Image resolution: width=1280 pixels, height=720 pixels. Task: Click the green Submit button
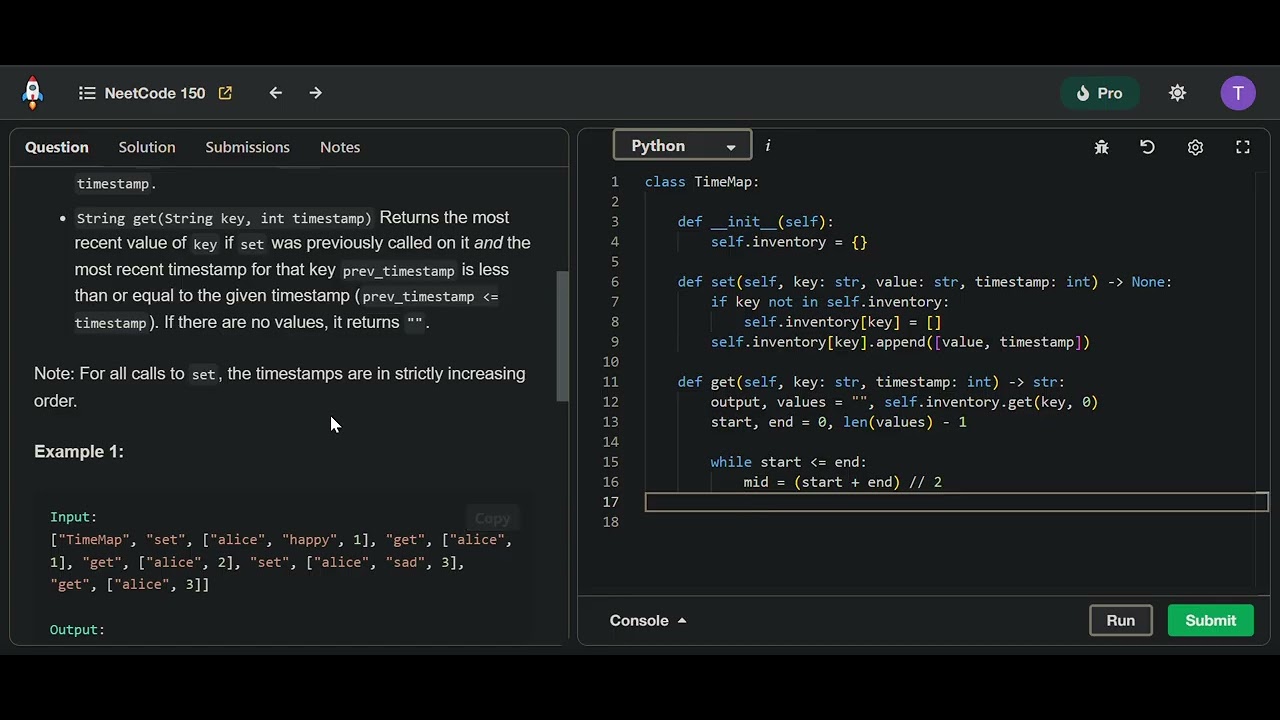click(x=1210, y=620)
